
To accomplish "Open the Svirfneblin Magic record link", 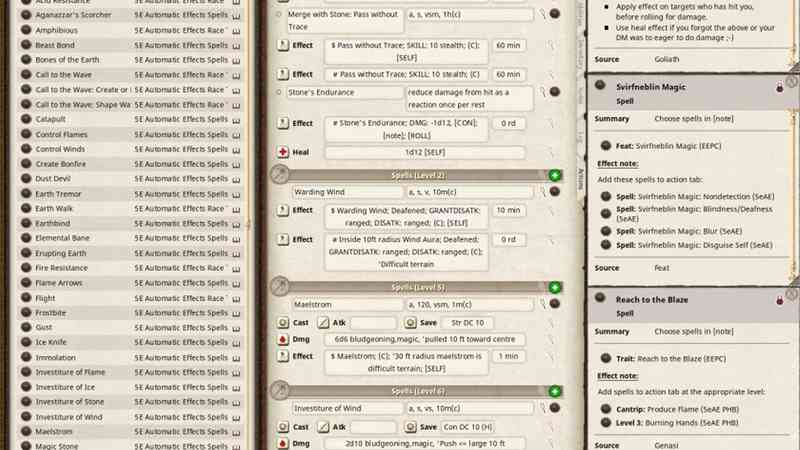I will [x=602, y=86].
